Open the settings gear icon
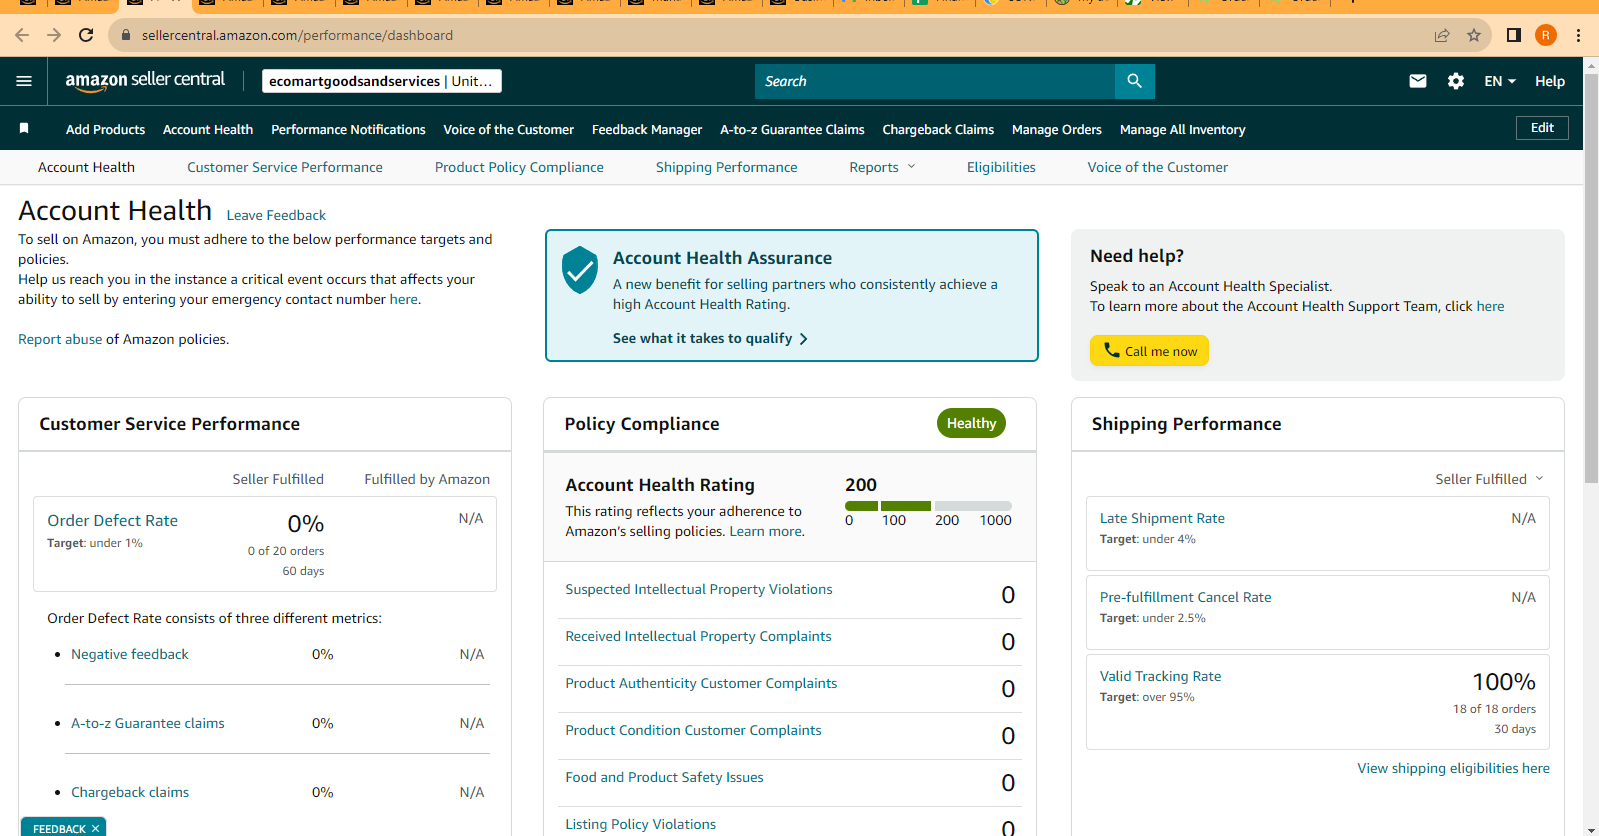Screen dimensions: 1599x836 1456,81
